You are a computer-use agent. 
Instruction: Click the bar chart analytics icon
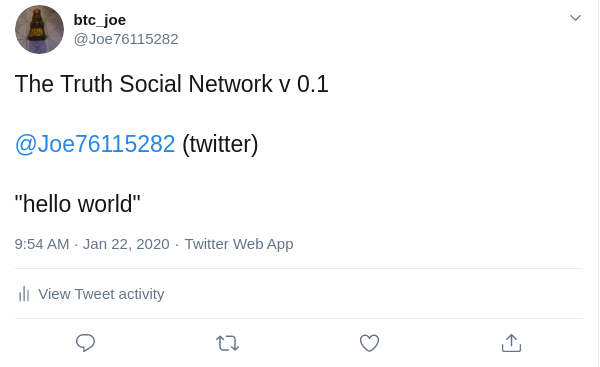pyautogui.click(x=24, y=294)
